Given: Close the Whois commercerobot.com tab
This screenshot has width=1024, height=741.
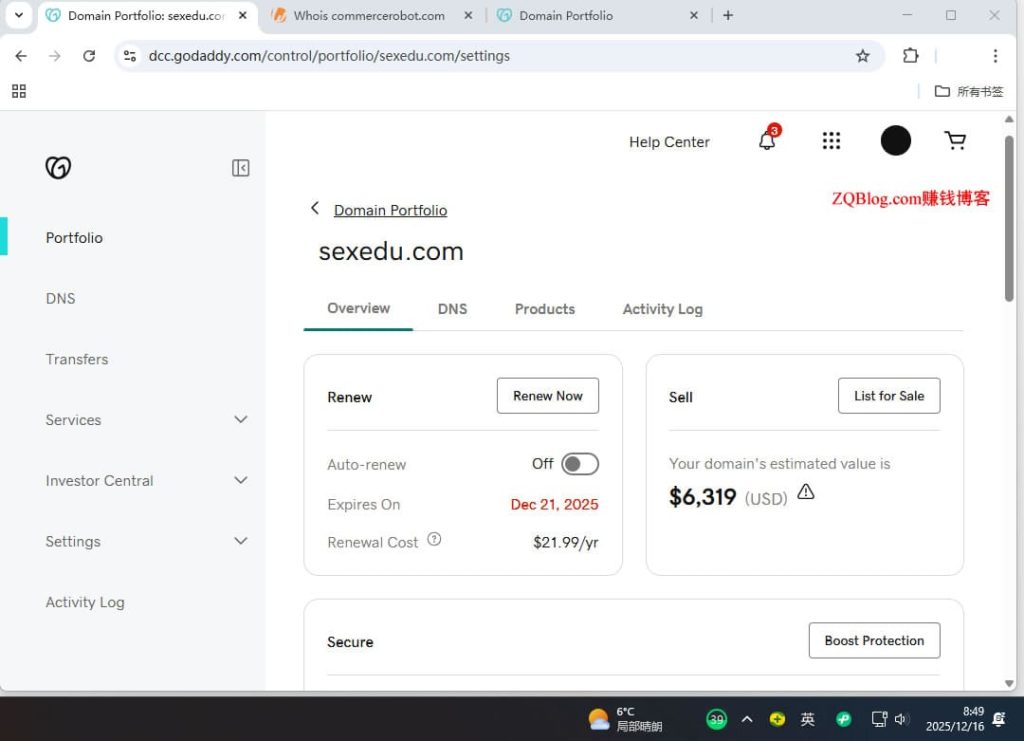Looking at the screenshot, I should click(x=468, y=16).
